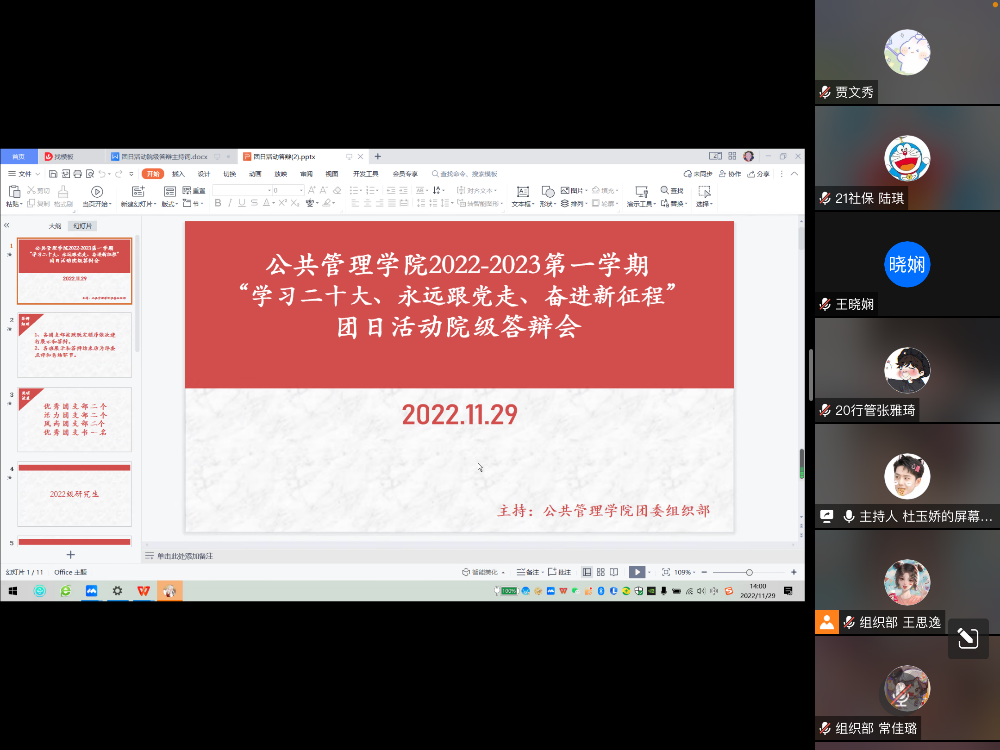
Task: Click the annotation pencil icon in meeting panel
Action: (x=967, y=639)
